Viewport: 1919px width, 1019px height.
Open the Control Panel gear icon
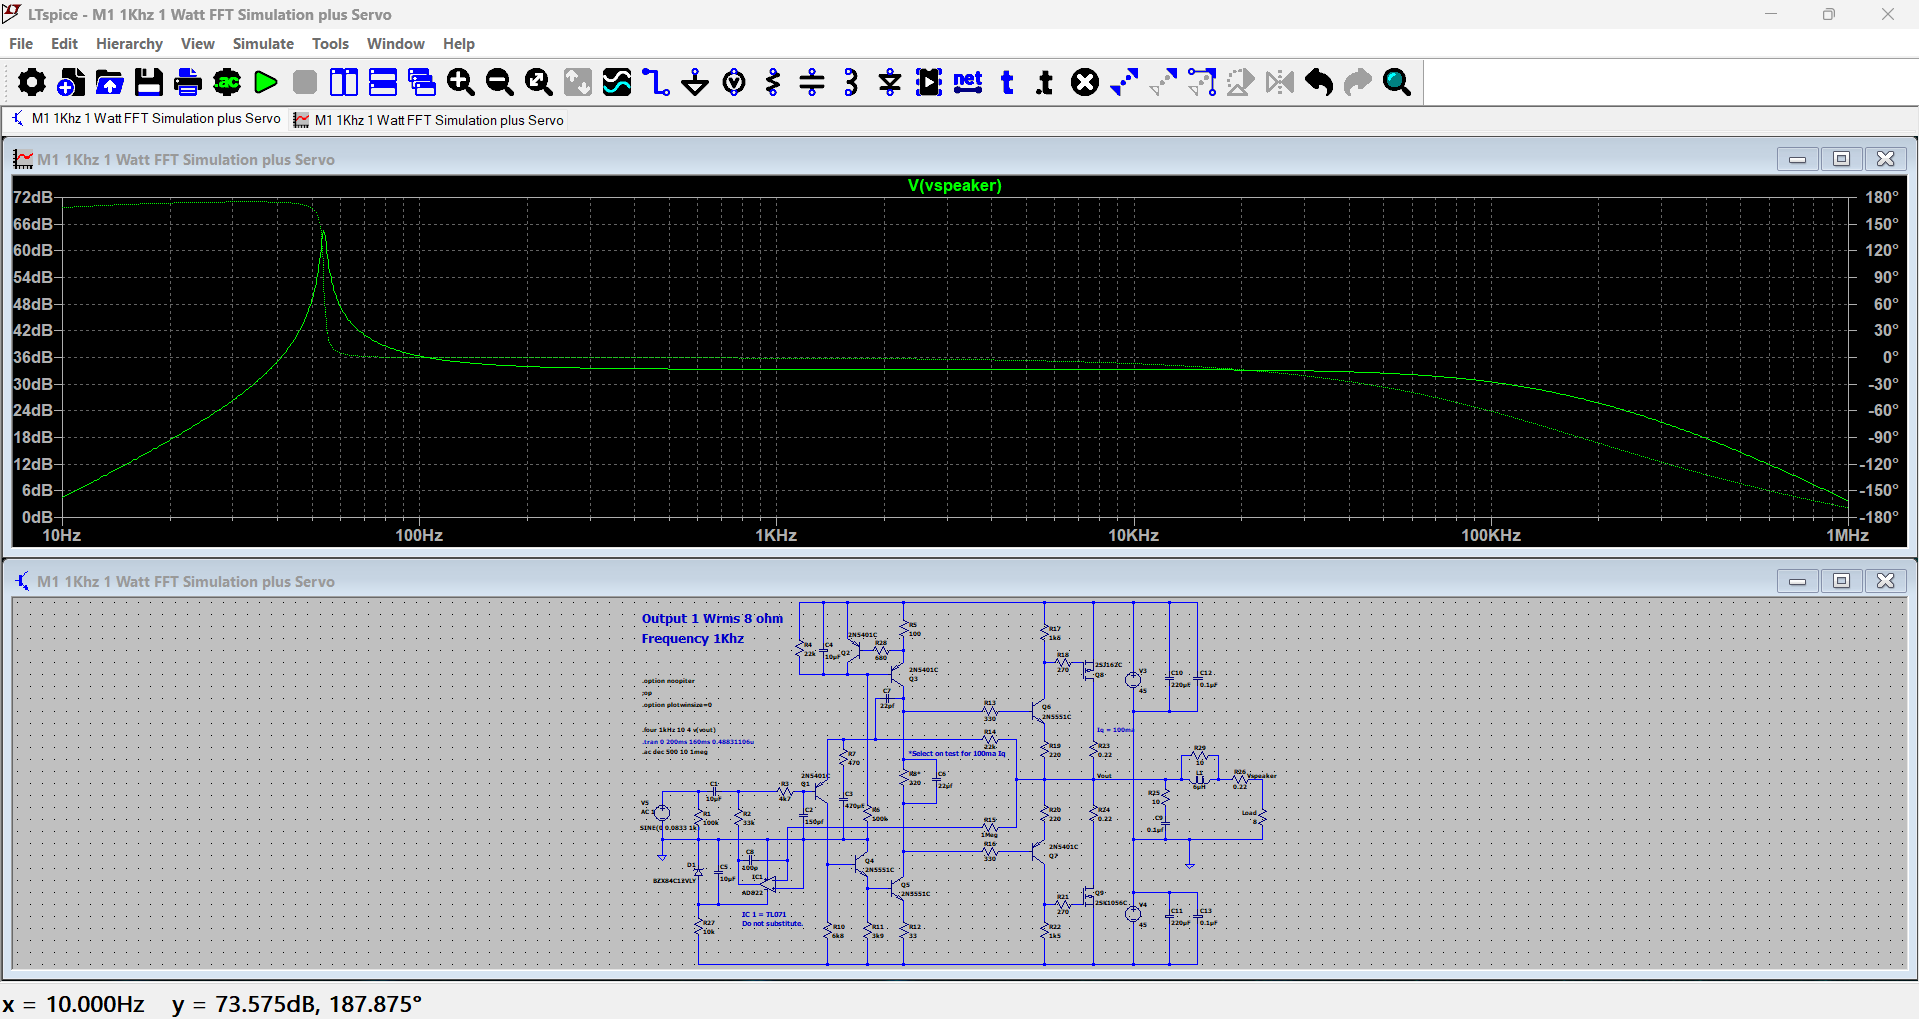coord(32,82)
